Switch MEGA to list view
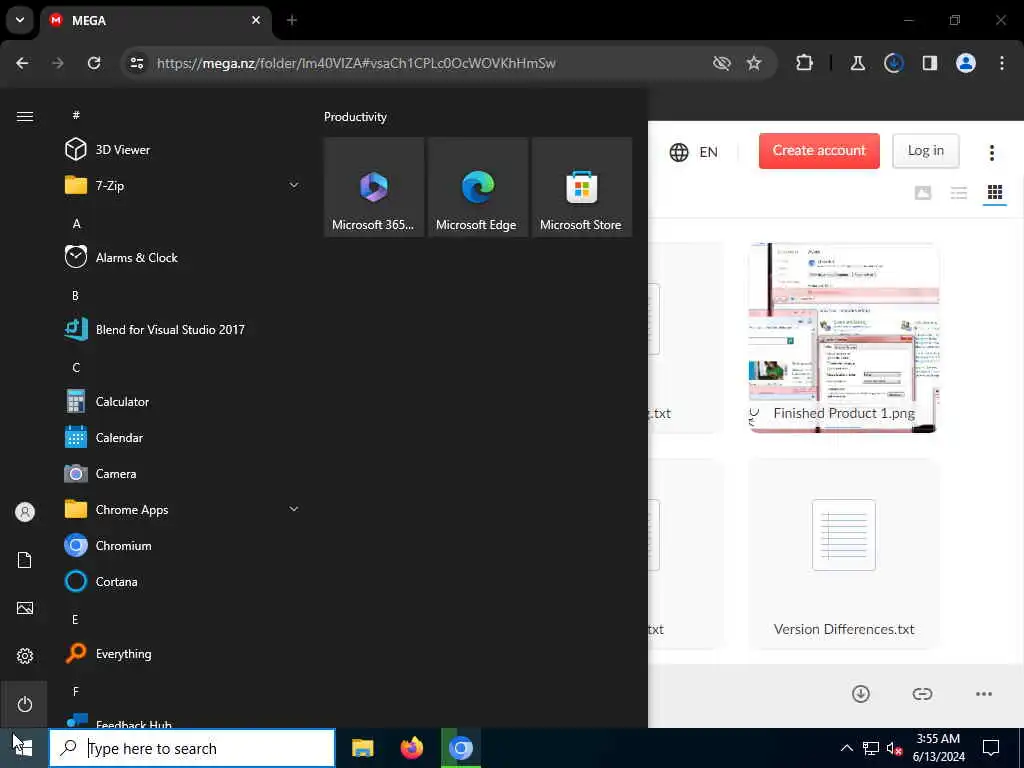 959,193
